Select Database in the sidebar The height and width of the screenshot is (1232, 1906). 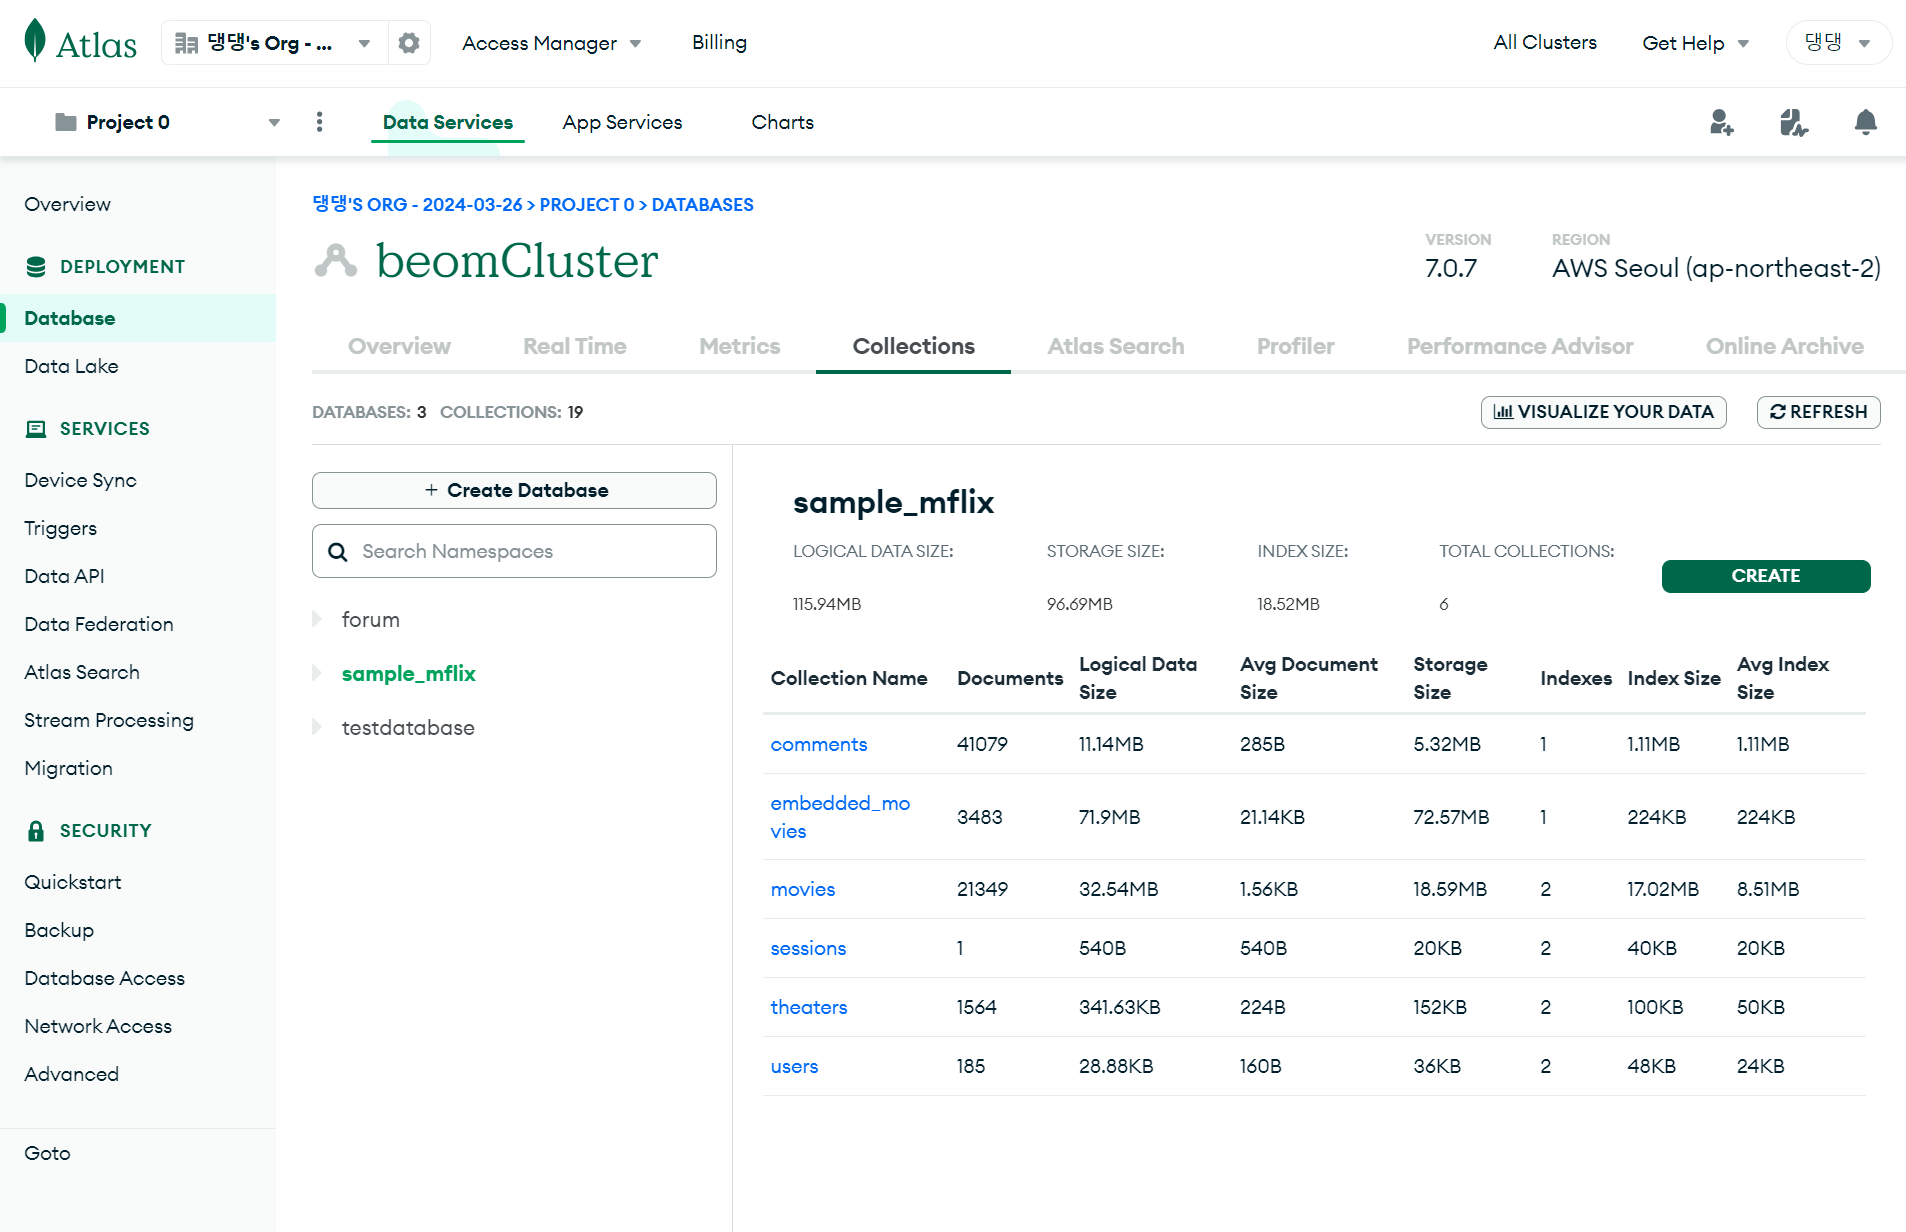click(138, 318)
